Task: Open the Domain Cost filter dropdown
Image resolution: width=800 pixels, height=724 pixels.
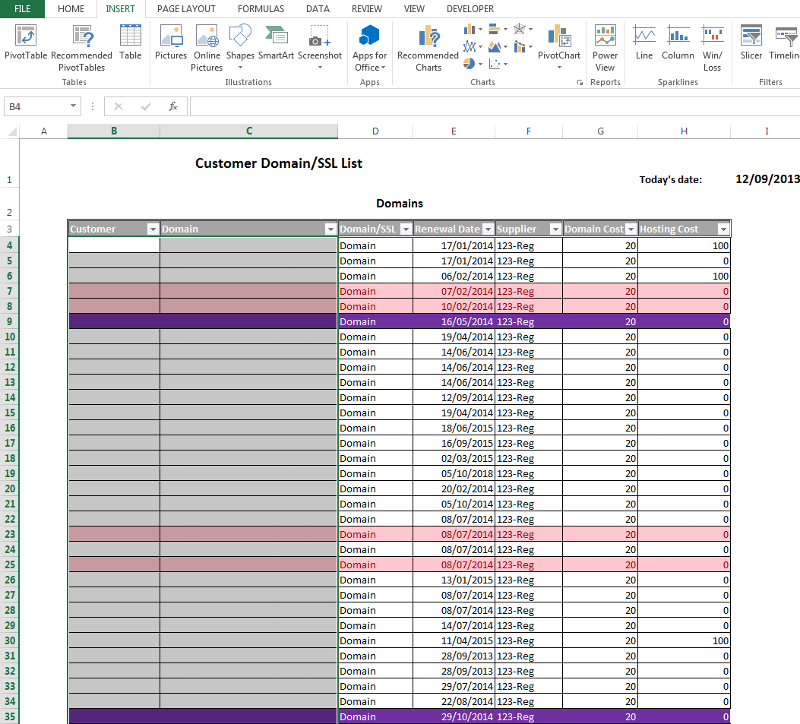Action: coord(631,230)
